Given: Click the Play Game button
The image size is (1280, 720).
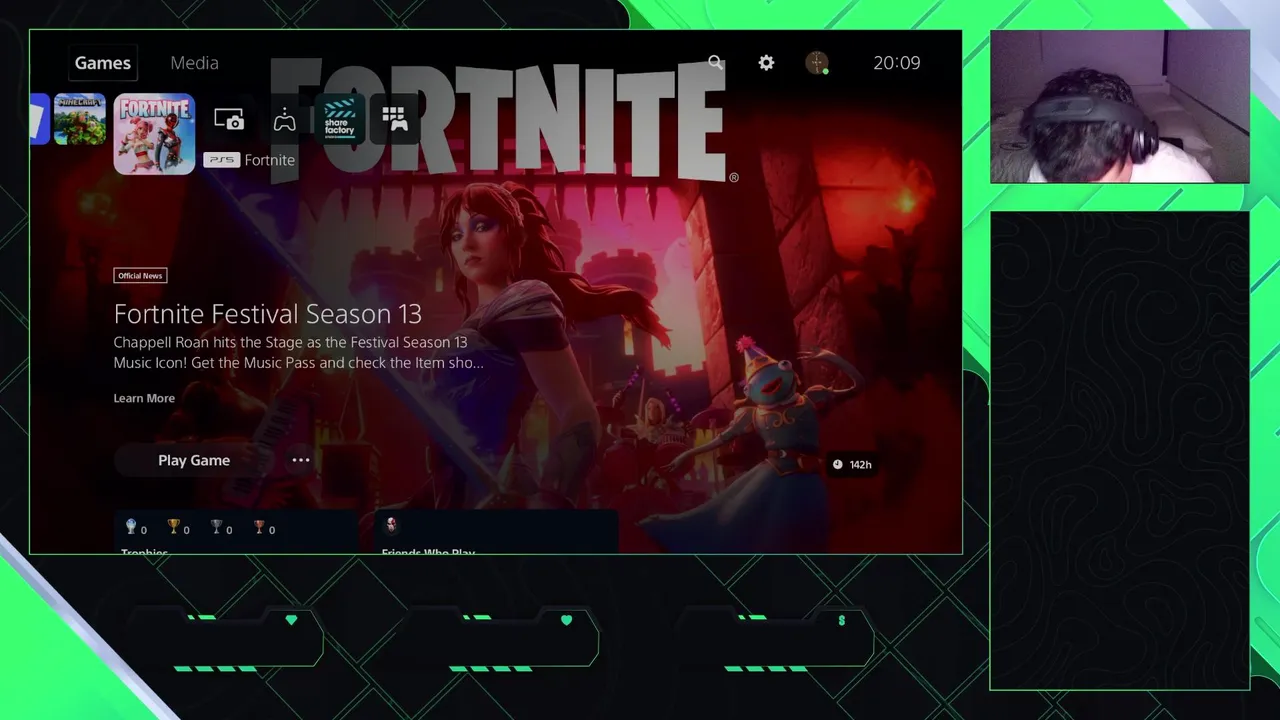Looking at the screenshot, I should click(194, 460).
